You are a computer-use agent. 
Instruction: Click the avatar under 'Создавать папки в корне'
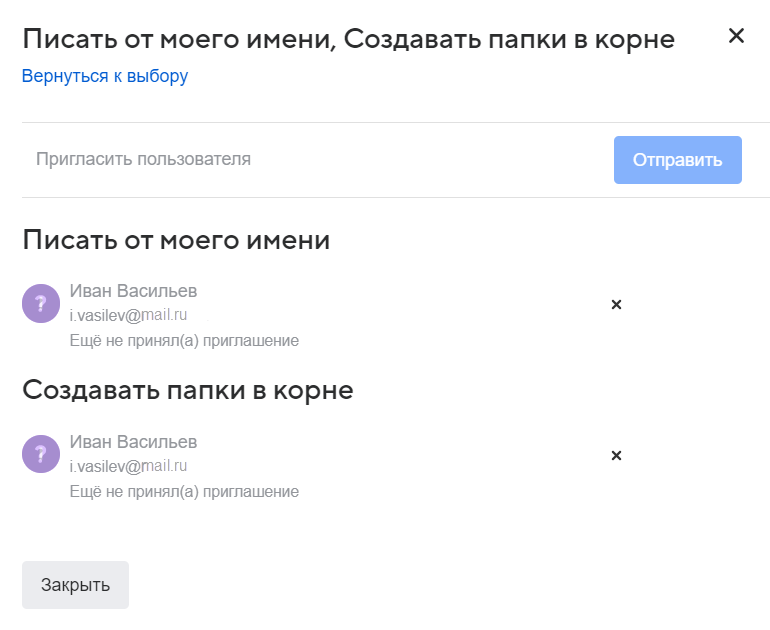pyautogui.click(x=41, y=454)
